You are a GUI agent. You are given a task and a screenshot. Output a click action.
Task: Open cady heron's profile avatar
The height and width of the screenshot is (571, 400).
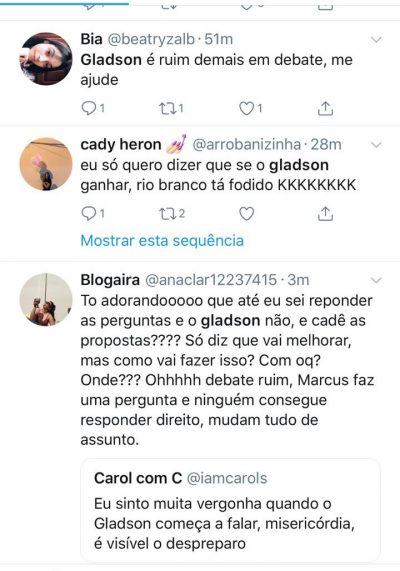46,164
